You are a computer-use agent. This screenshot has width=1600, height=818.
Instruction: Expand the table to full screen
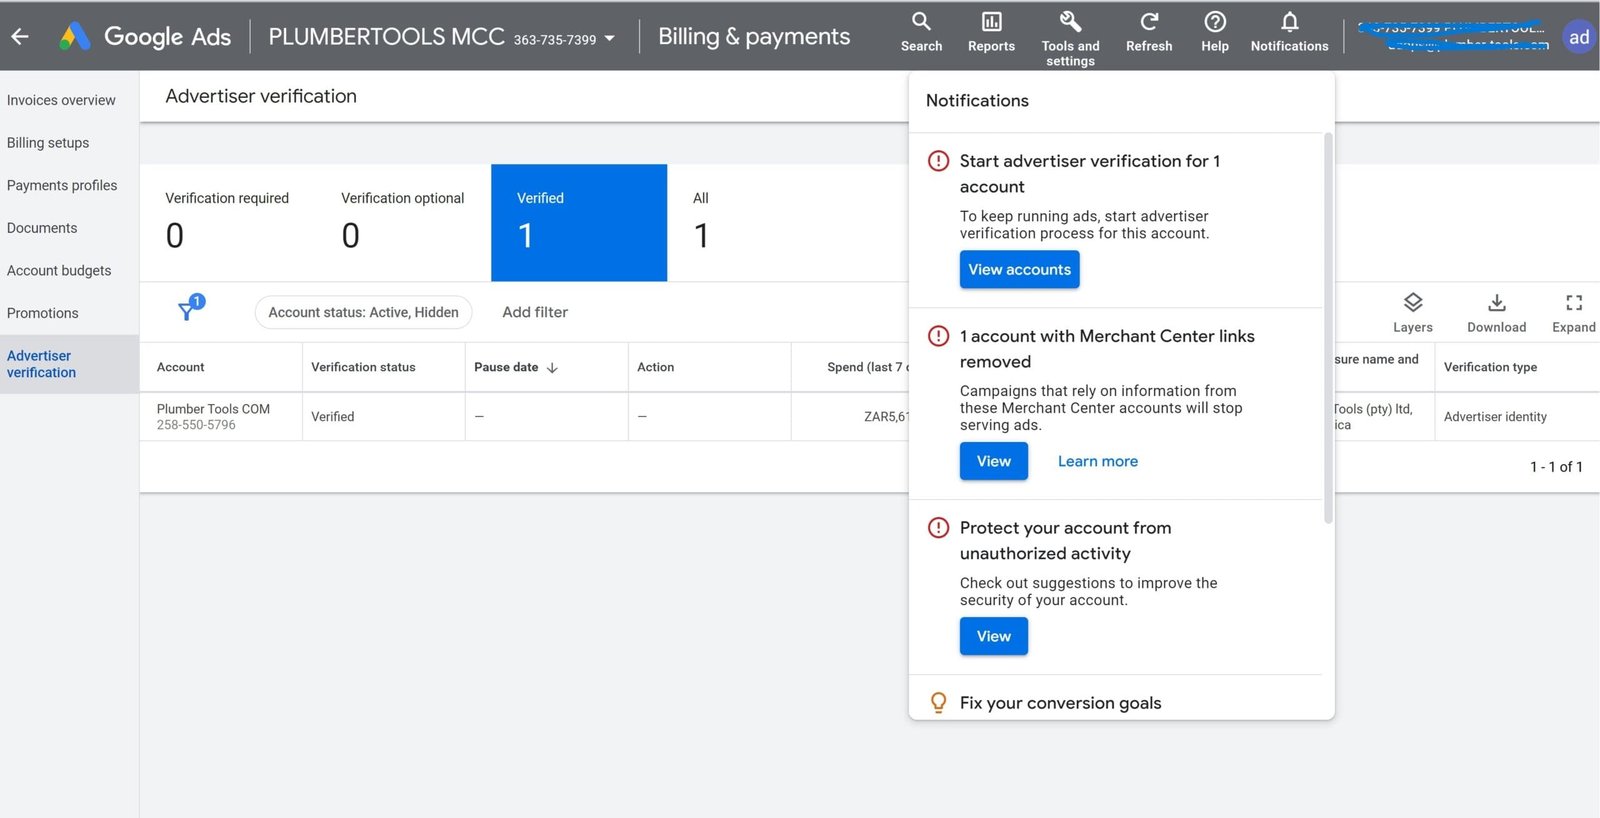(1573, 312)
